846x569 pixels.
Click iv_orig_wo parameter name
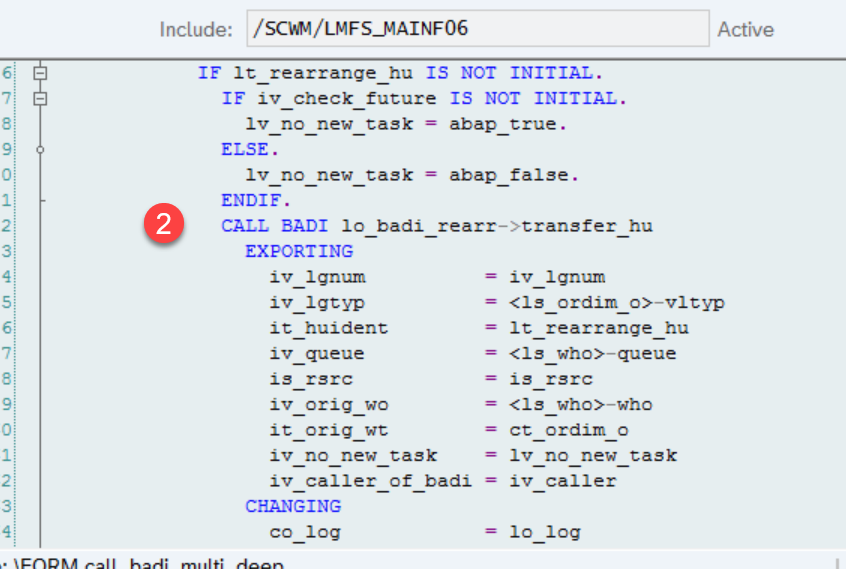[329, 405]
